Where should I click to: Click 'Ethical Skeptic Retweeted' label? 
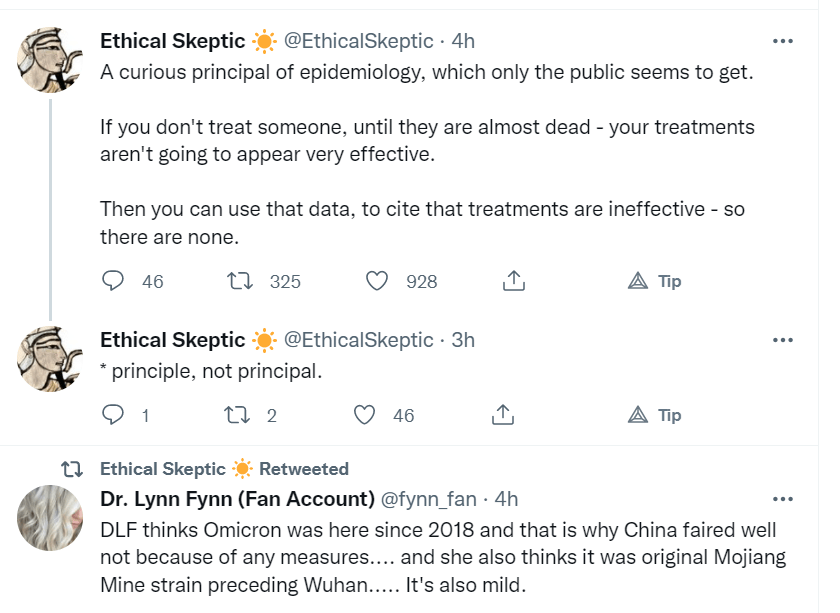224,468
